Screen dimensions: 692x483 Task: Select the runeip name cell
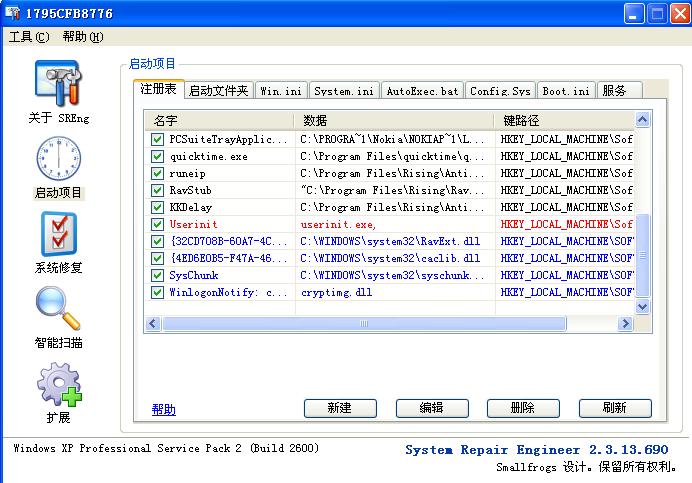click(188, 174)
